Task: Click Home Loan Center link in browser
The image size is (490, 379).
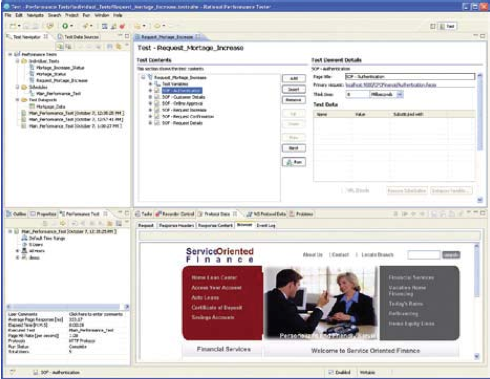Action: [x=214, y=277]
